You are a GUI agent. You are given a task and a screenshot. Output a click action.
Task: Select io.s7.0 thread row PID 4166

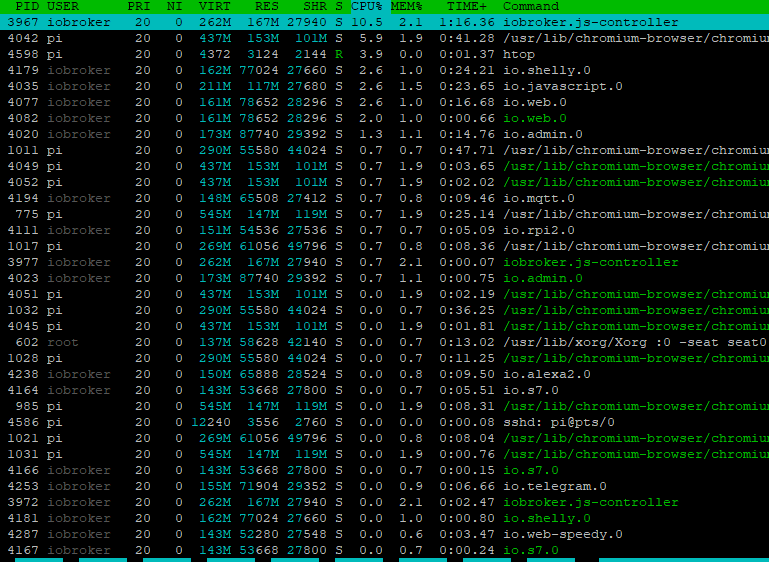(384, 470)
